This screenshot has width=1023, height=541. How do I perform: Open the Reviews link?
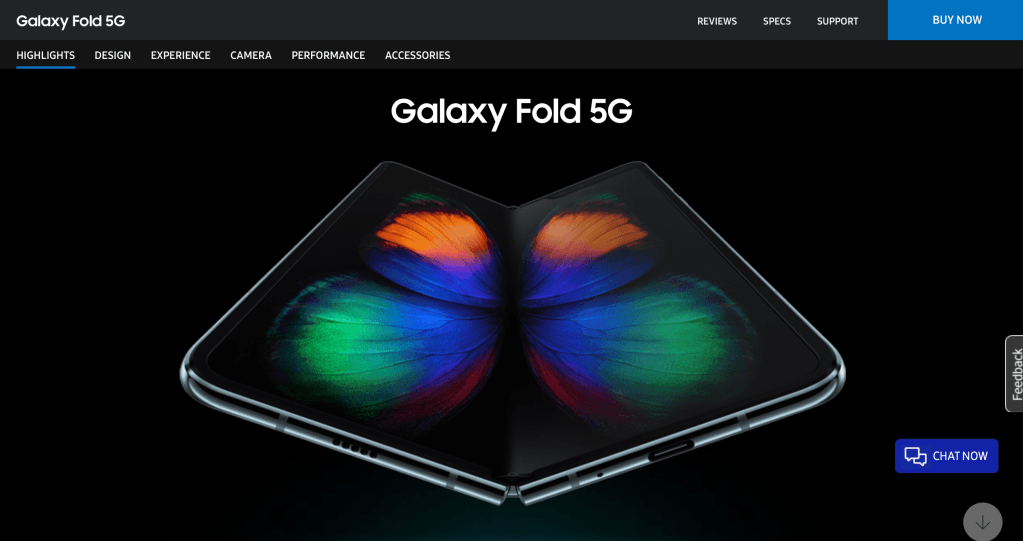pyautogui.click(x=716, y=22)
